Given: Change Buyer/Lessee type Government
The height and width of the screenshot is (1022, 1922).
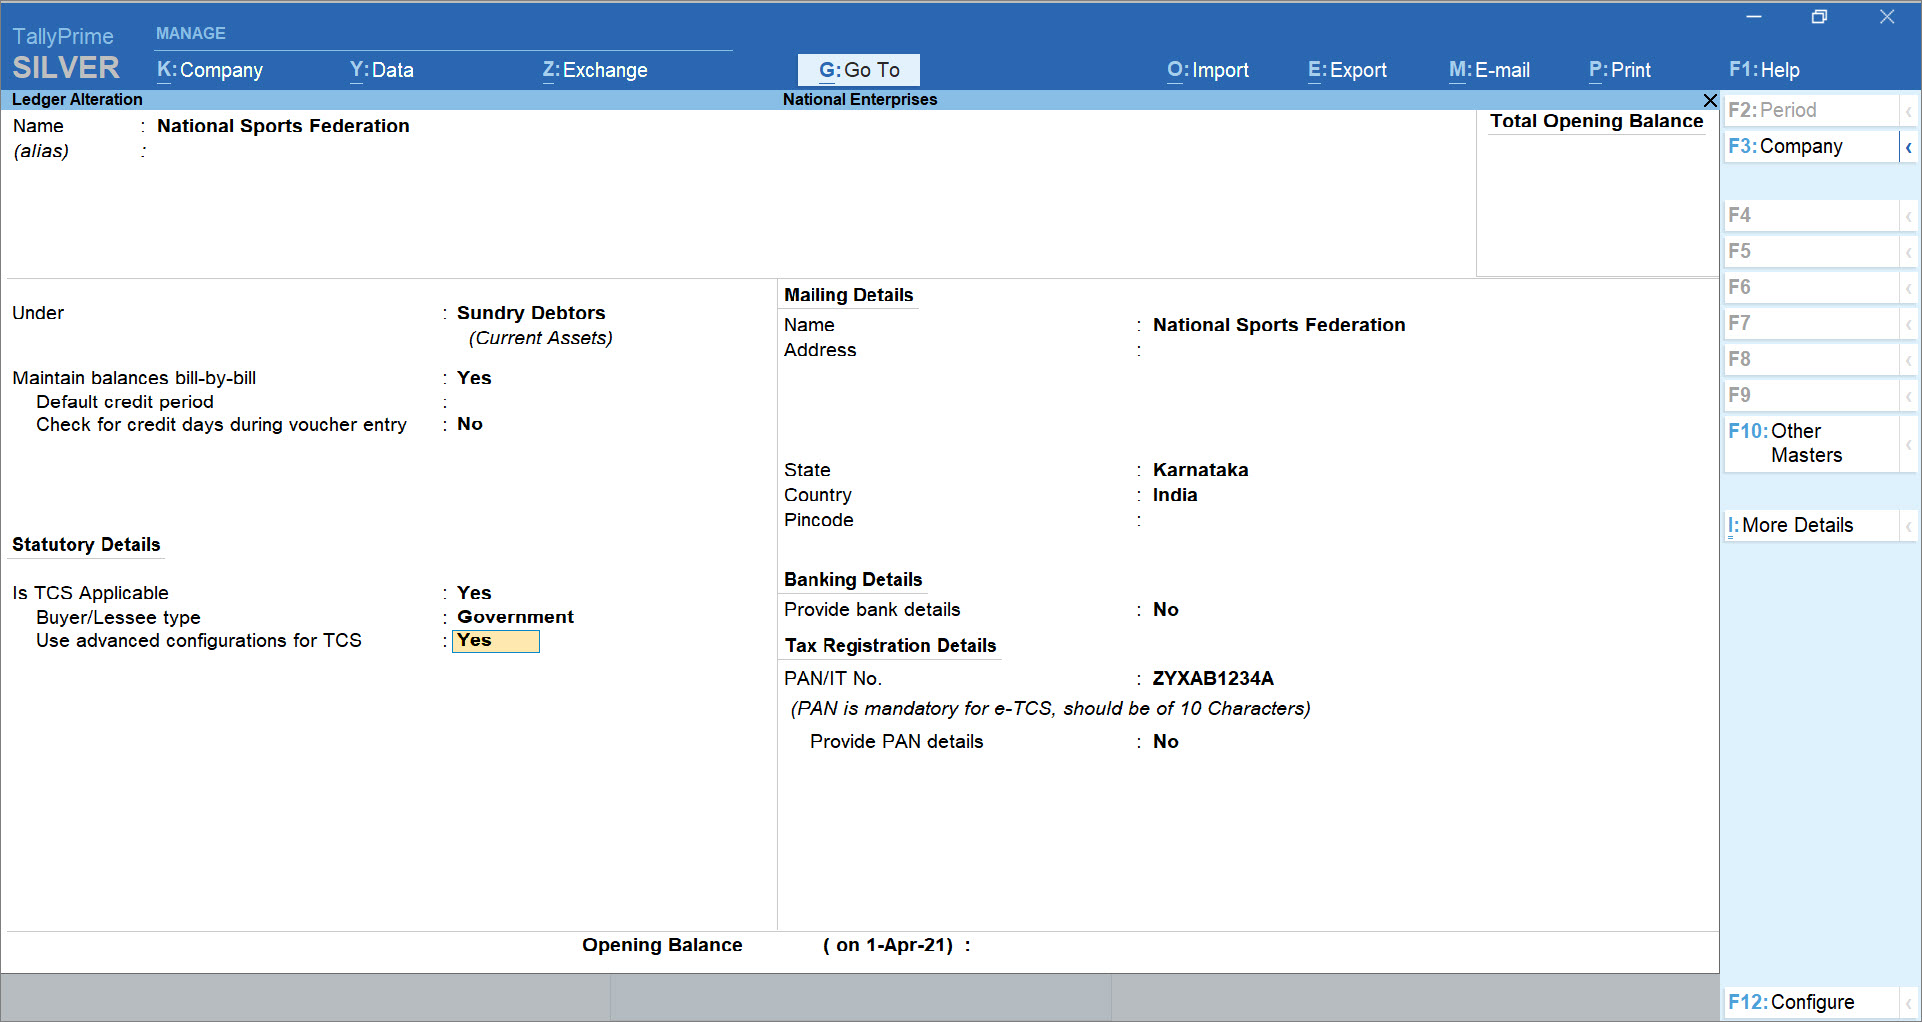Looking at the screenshot, I should (515, 617).
